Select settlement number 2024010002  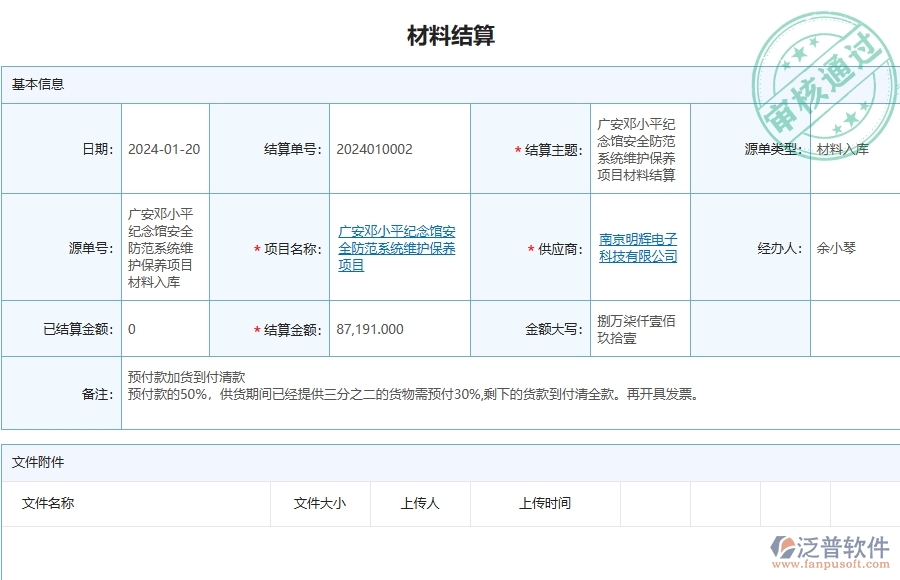(372, 147)
